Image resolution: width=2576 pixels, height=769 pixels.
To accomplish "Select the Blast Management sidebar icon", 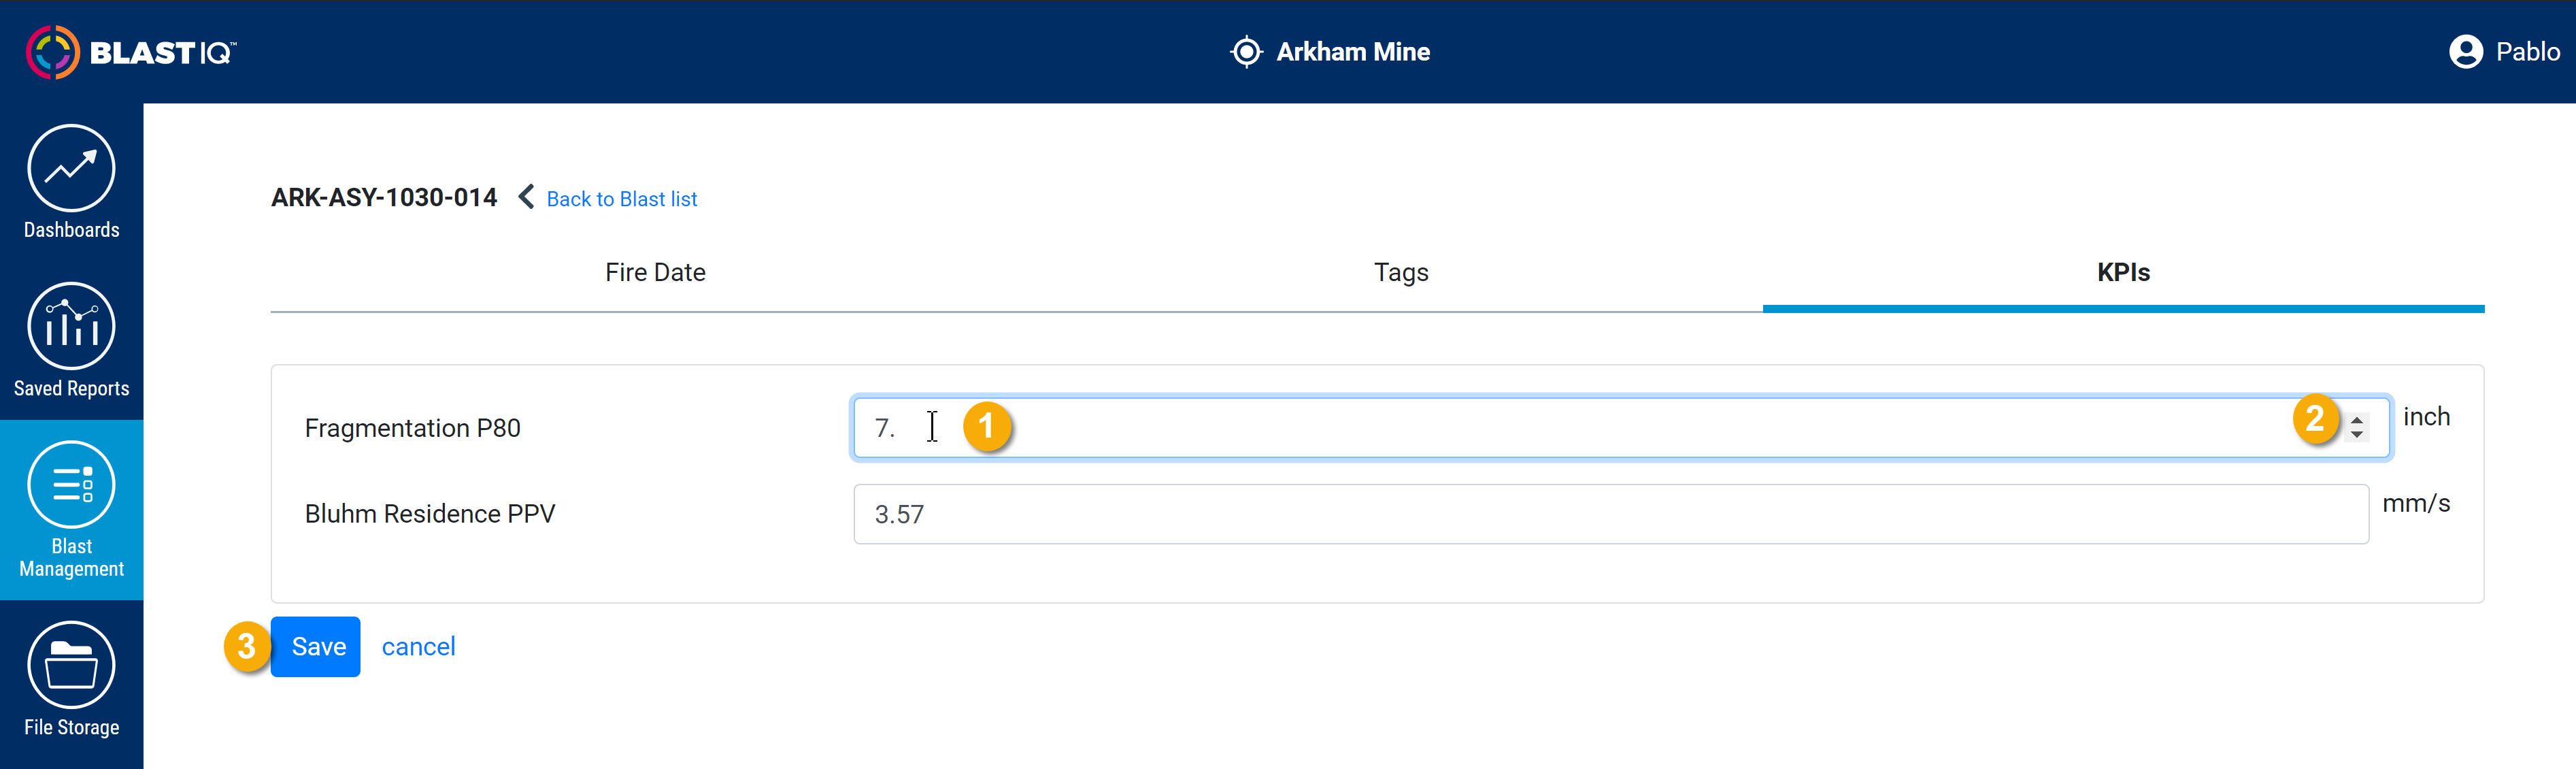I will pos(71,484).
